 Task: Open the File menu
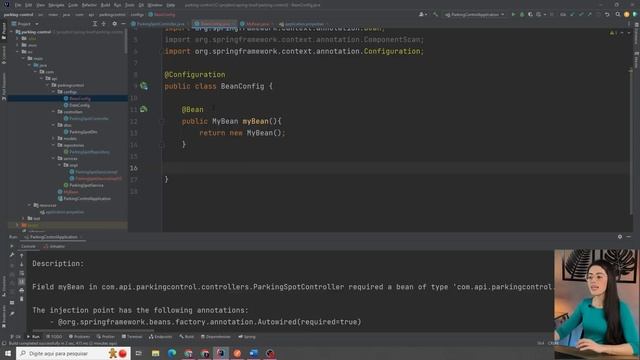click(18, 5)
